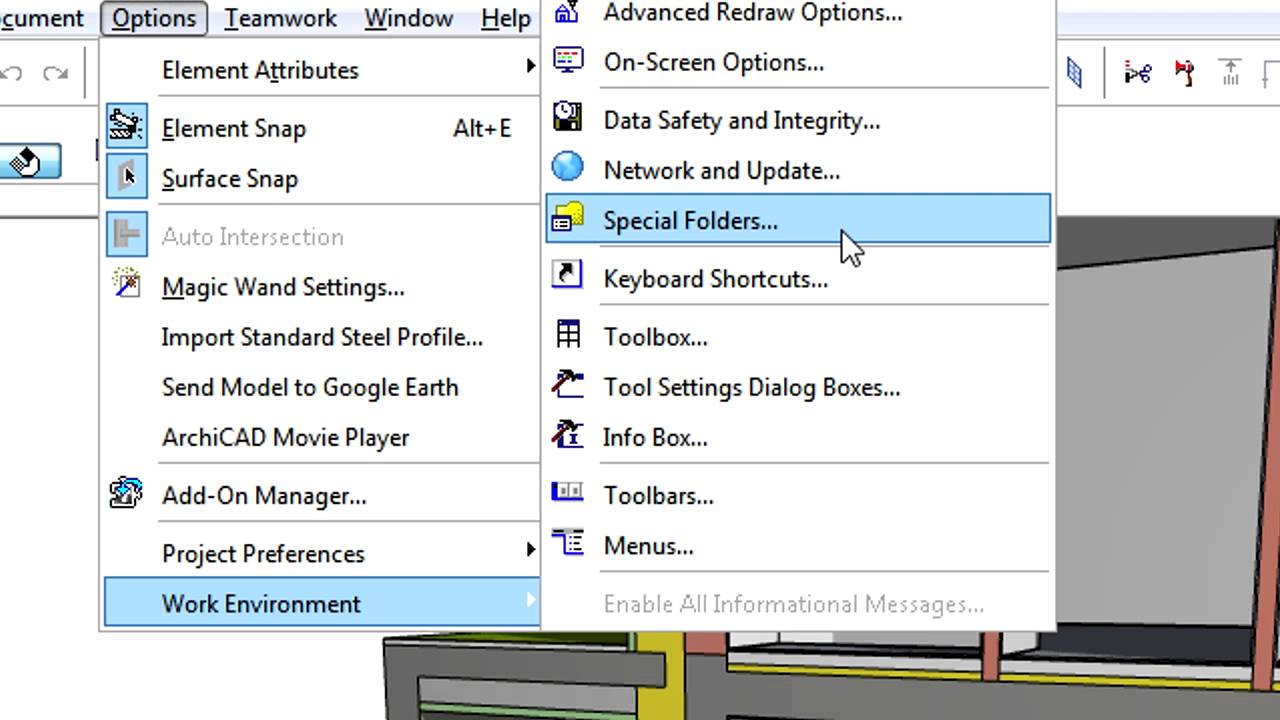Open Network and Update settings
The image size is (1280, 720).
pyautogui.click(x=721, y=170)
